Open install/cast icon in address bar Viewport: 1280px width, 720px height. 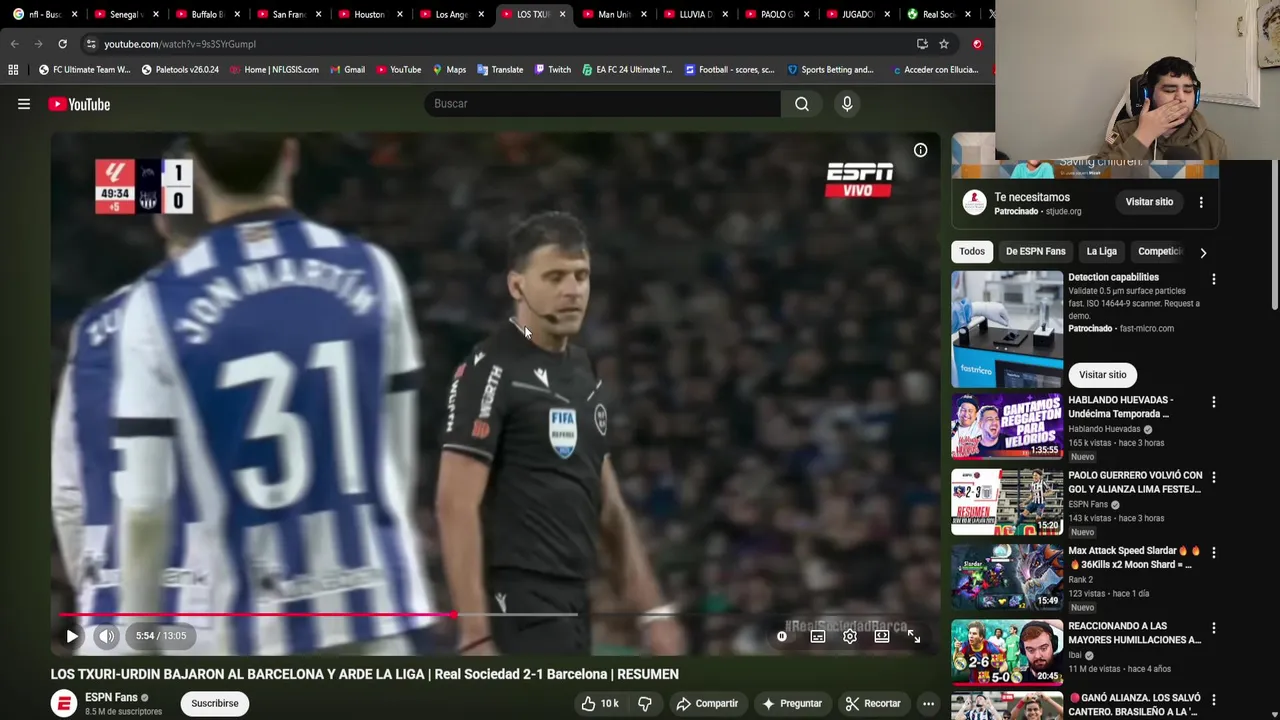coord(922,44)
